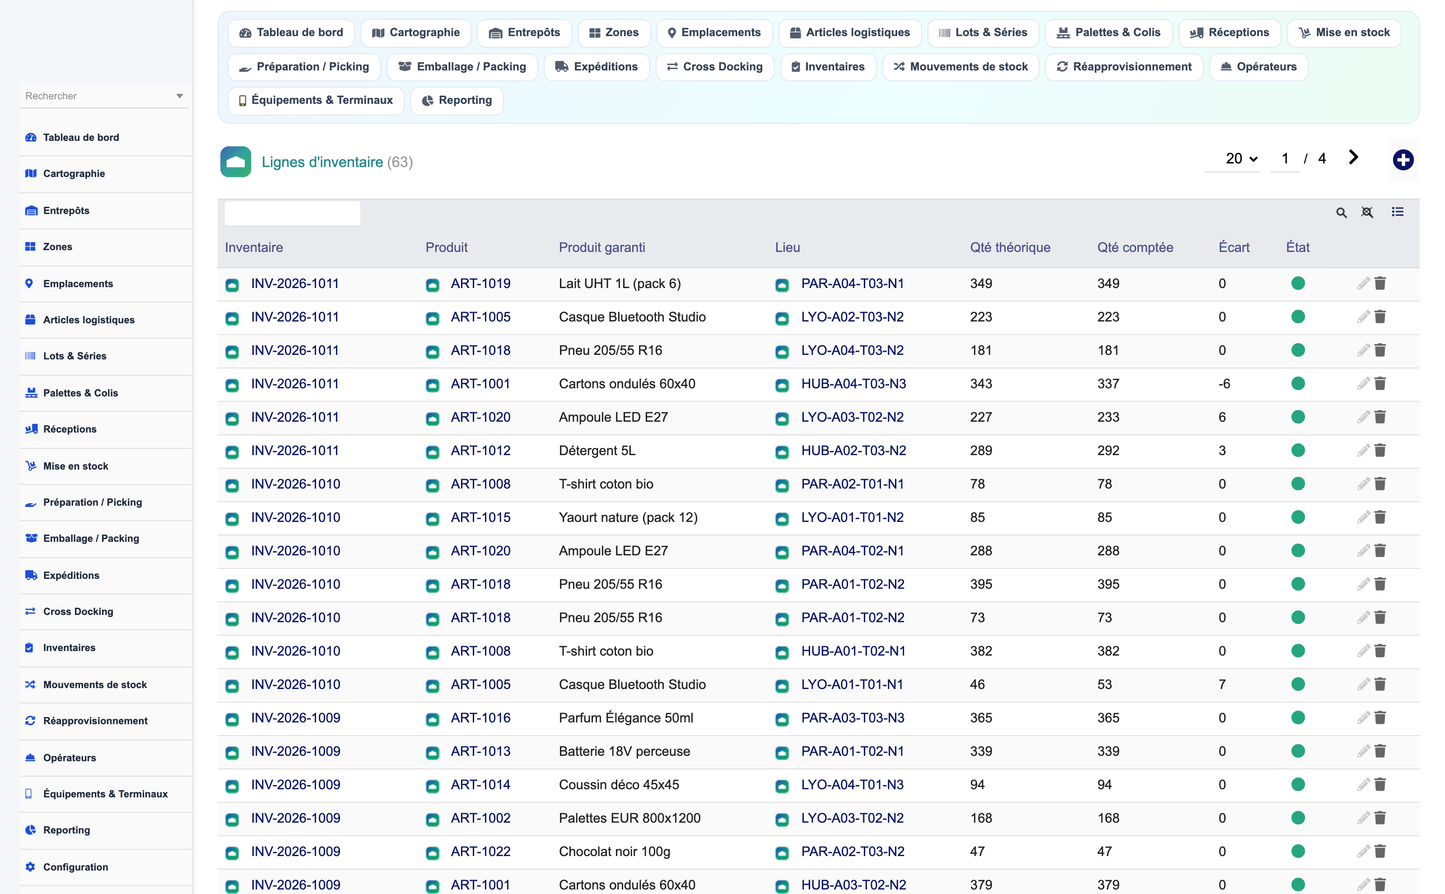The width and height of the screenshot is (1445, 894).
Task: Open Cross Docking top tab
Action: 715,67
